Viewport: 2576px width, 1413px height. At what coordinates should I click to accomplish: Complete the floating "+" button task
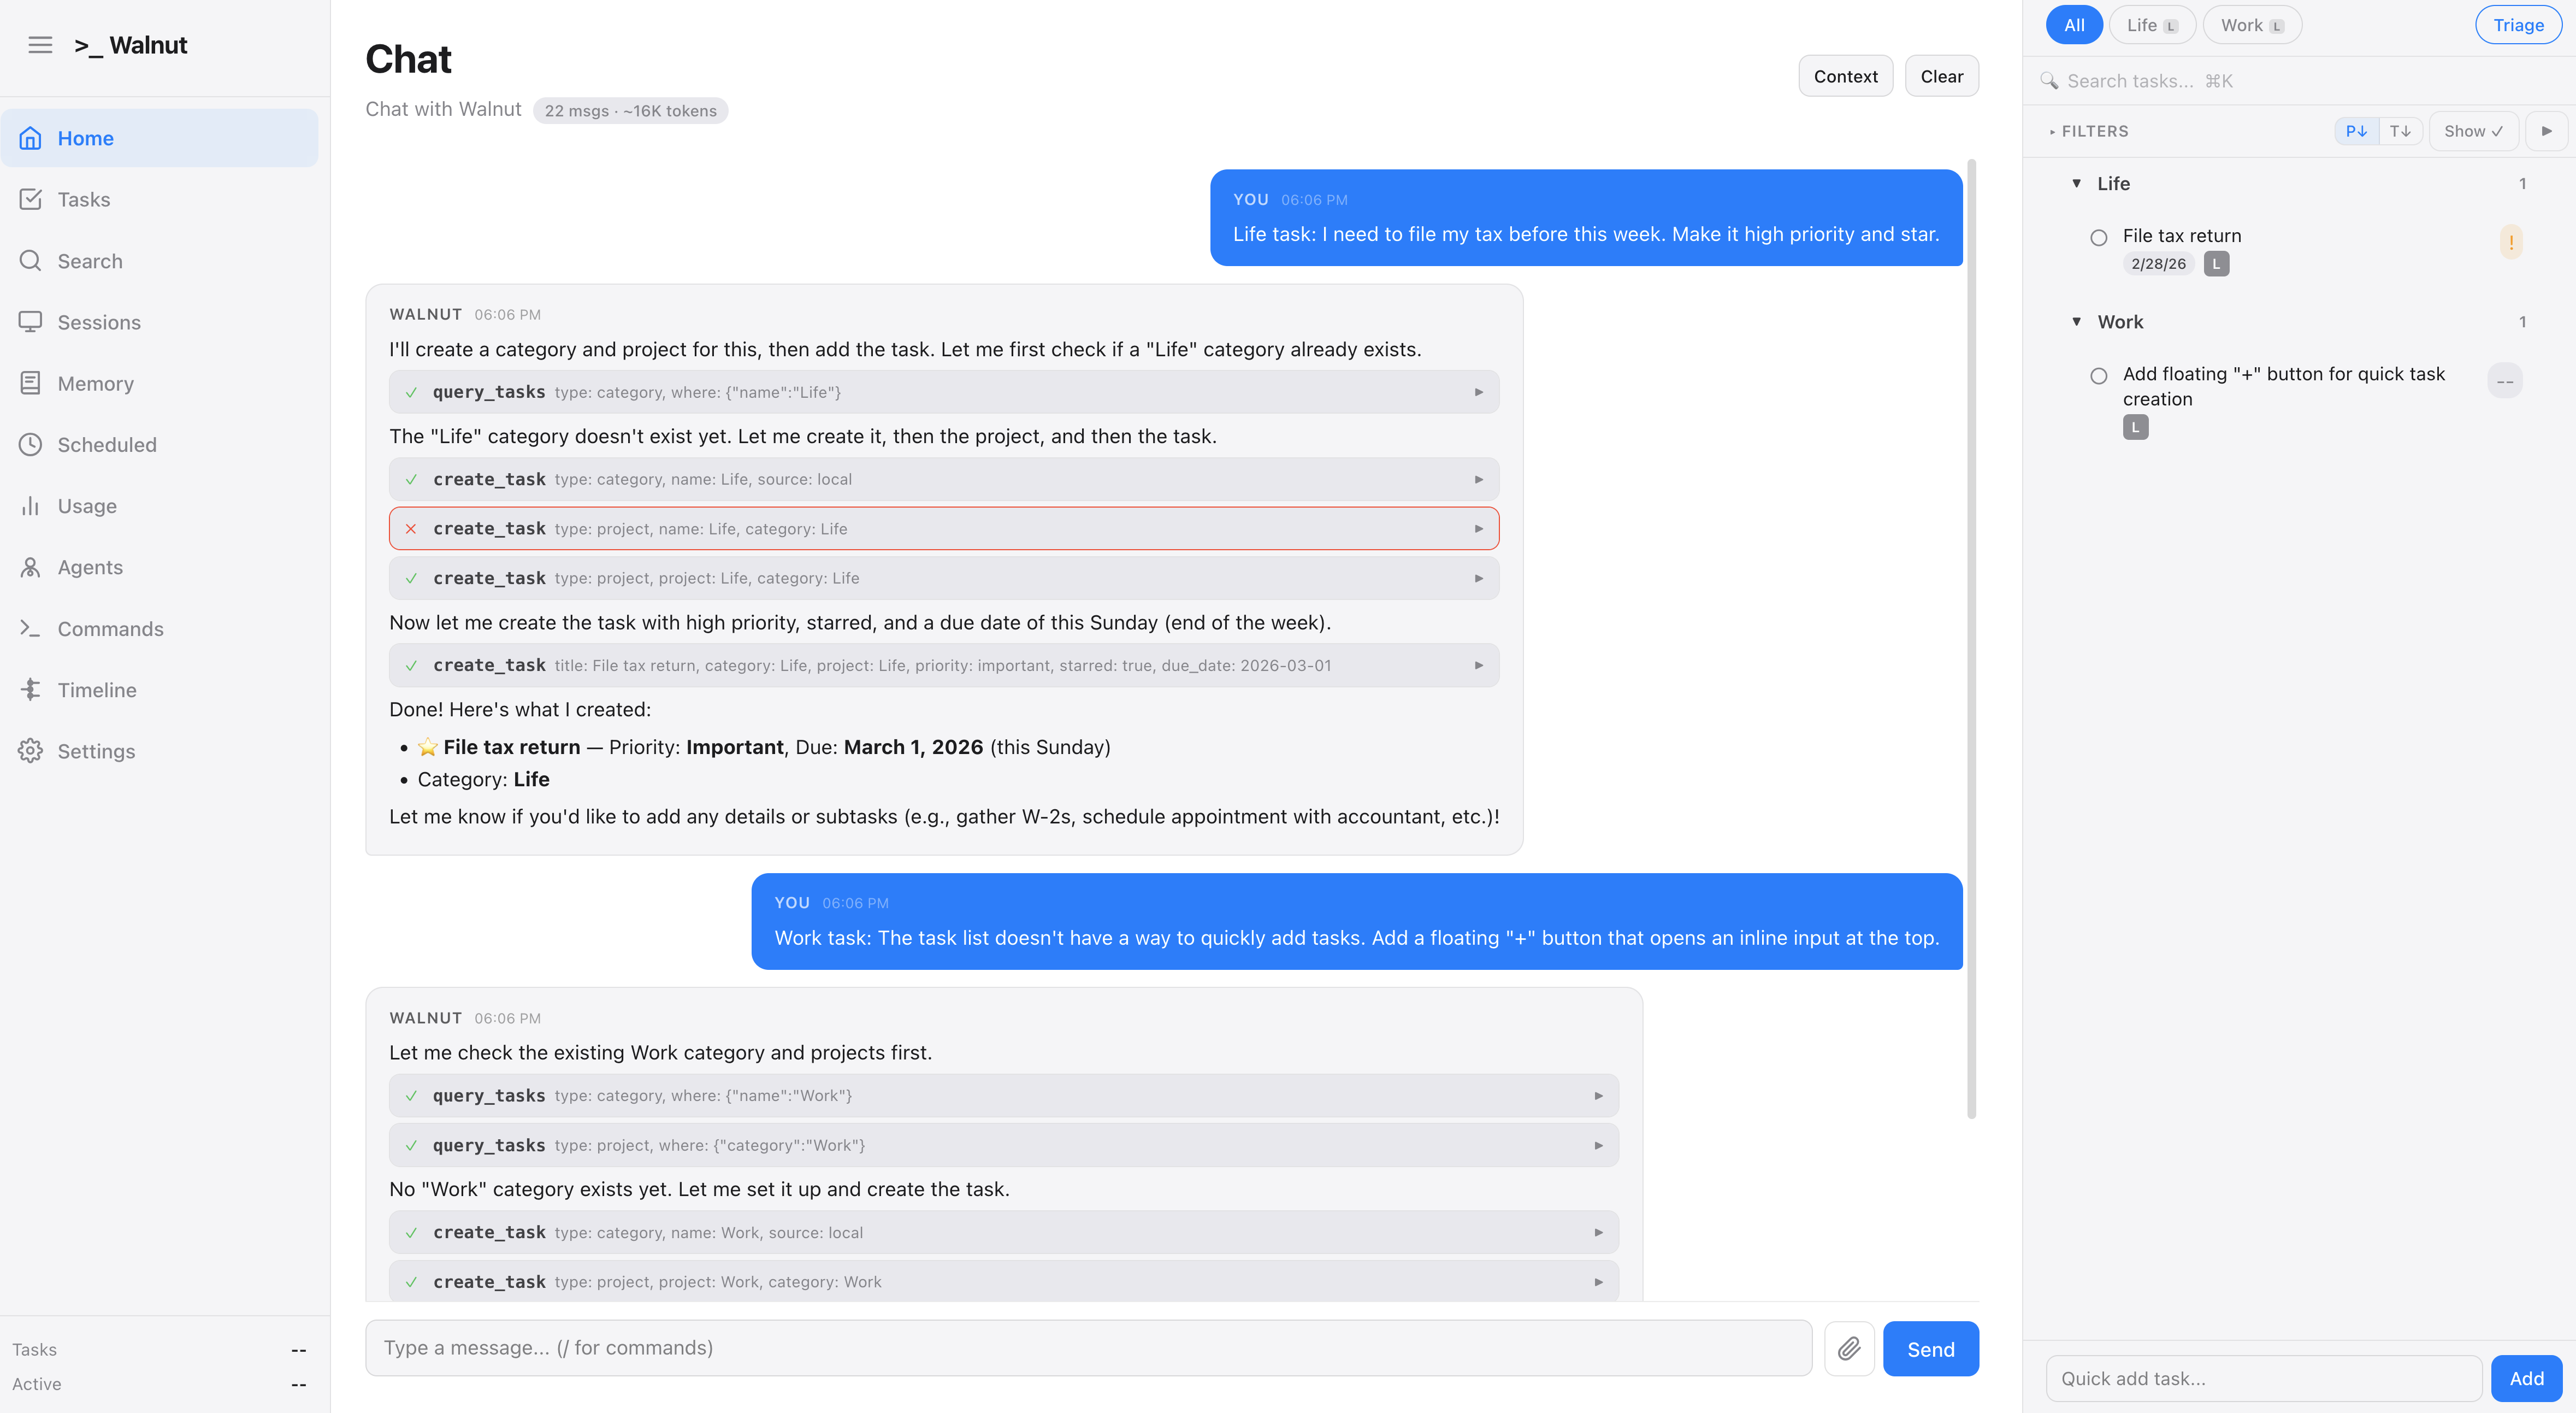click(2099, 376)
